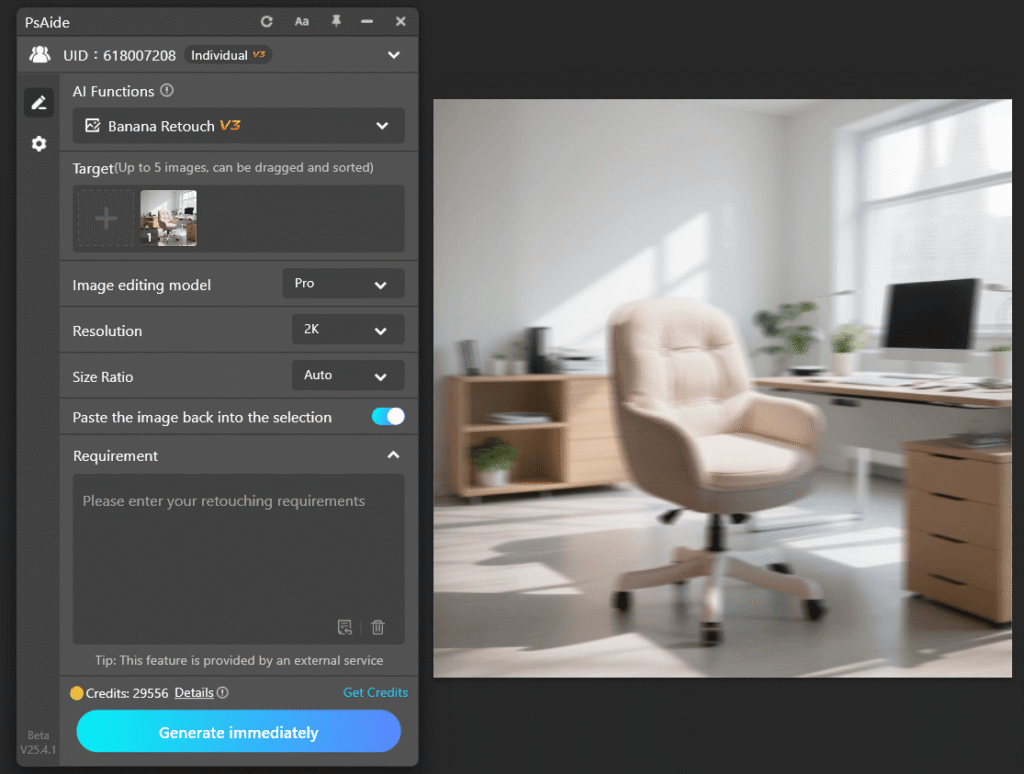The height and width of the screenshot is (774, 1024).
Task: Click the info icon next to AI Functions
Action: pyautogui.click(x=166, y=91)
